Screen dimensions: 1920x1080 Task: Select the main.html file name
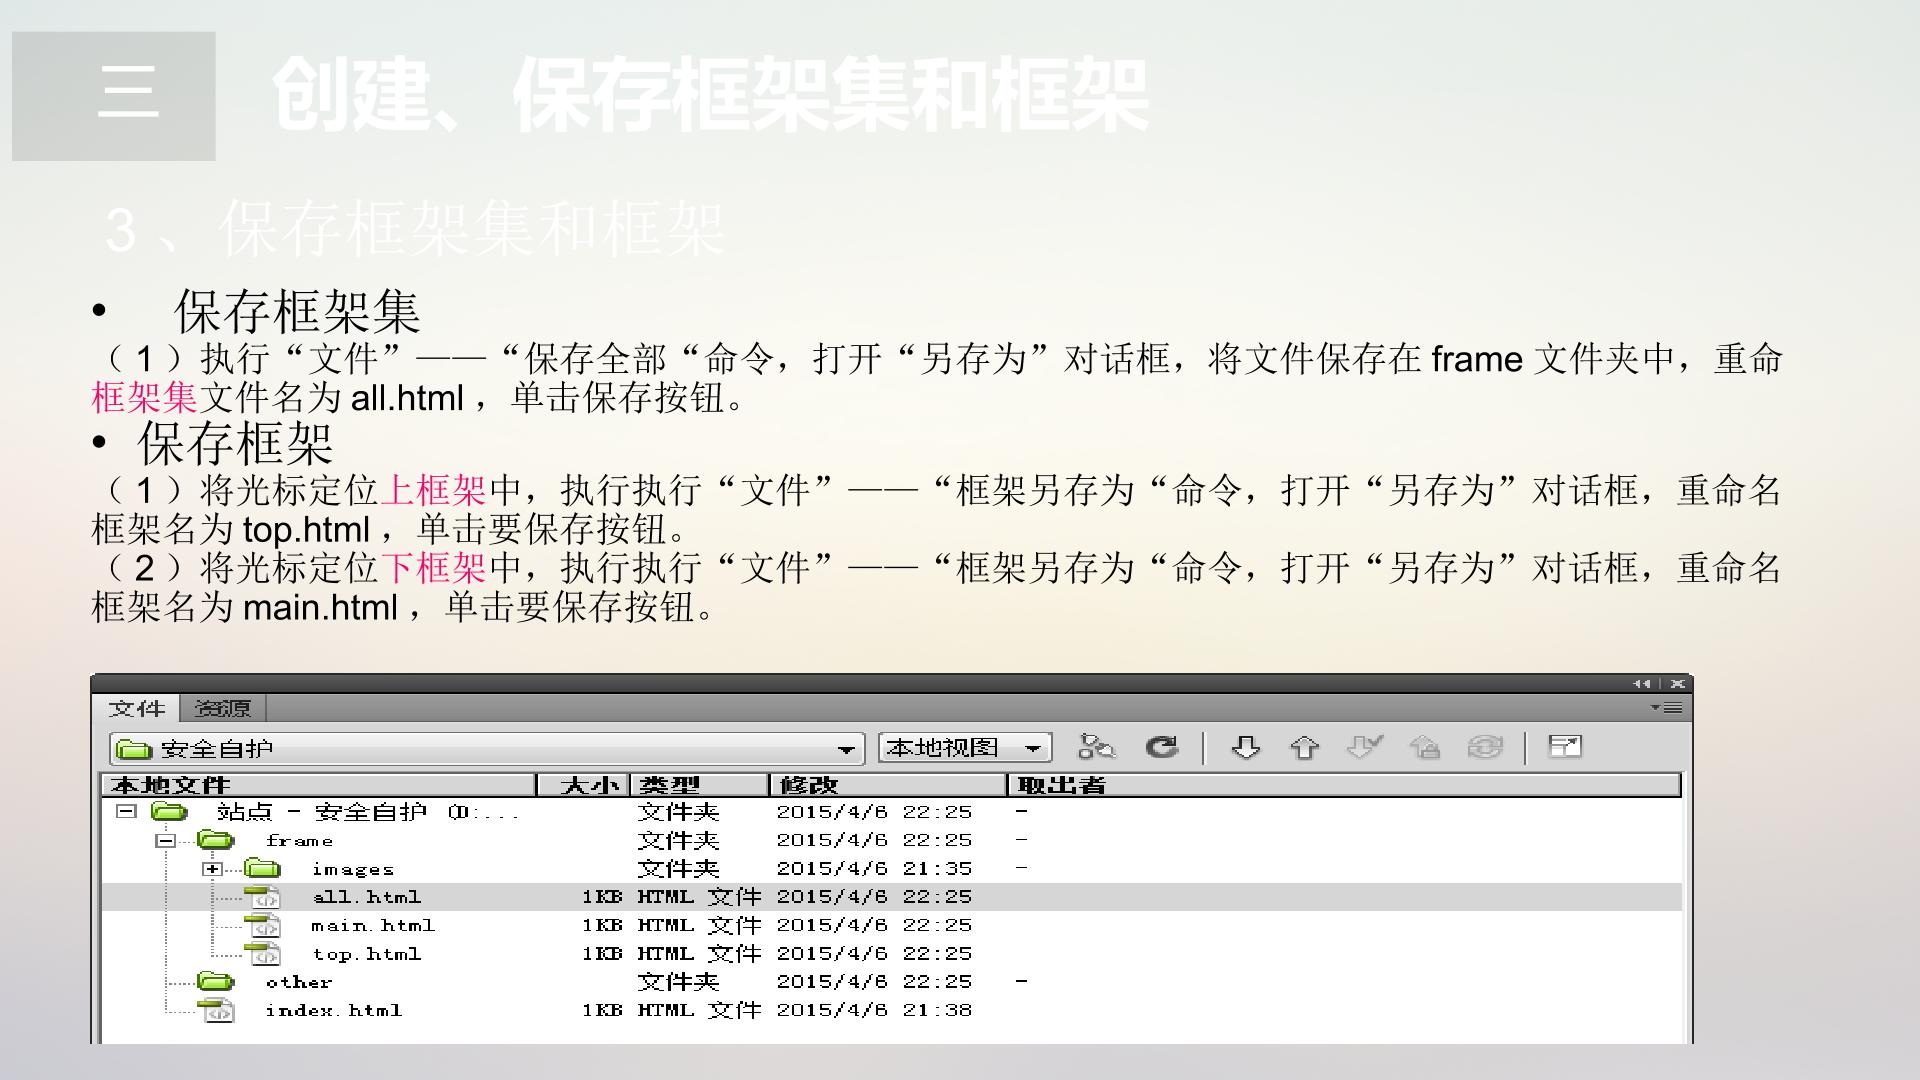(x=372, y=925)
